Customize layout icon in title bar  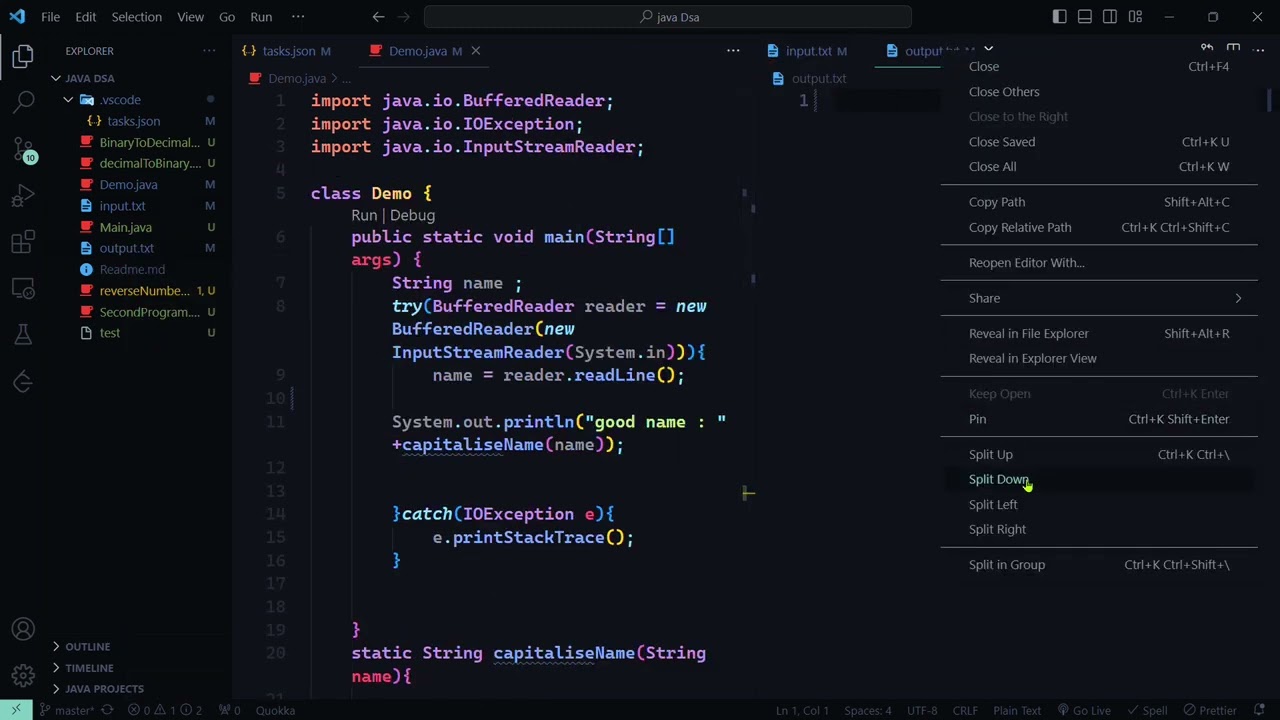(1135, 17)
